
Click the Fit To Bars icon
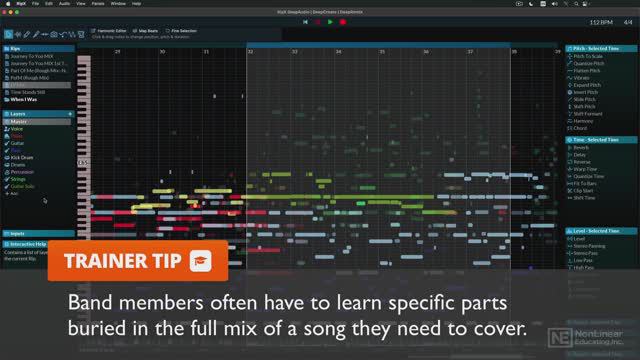click(x=570, y=184)
